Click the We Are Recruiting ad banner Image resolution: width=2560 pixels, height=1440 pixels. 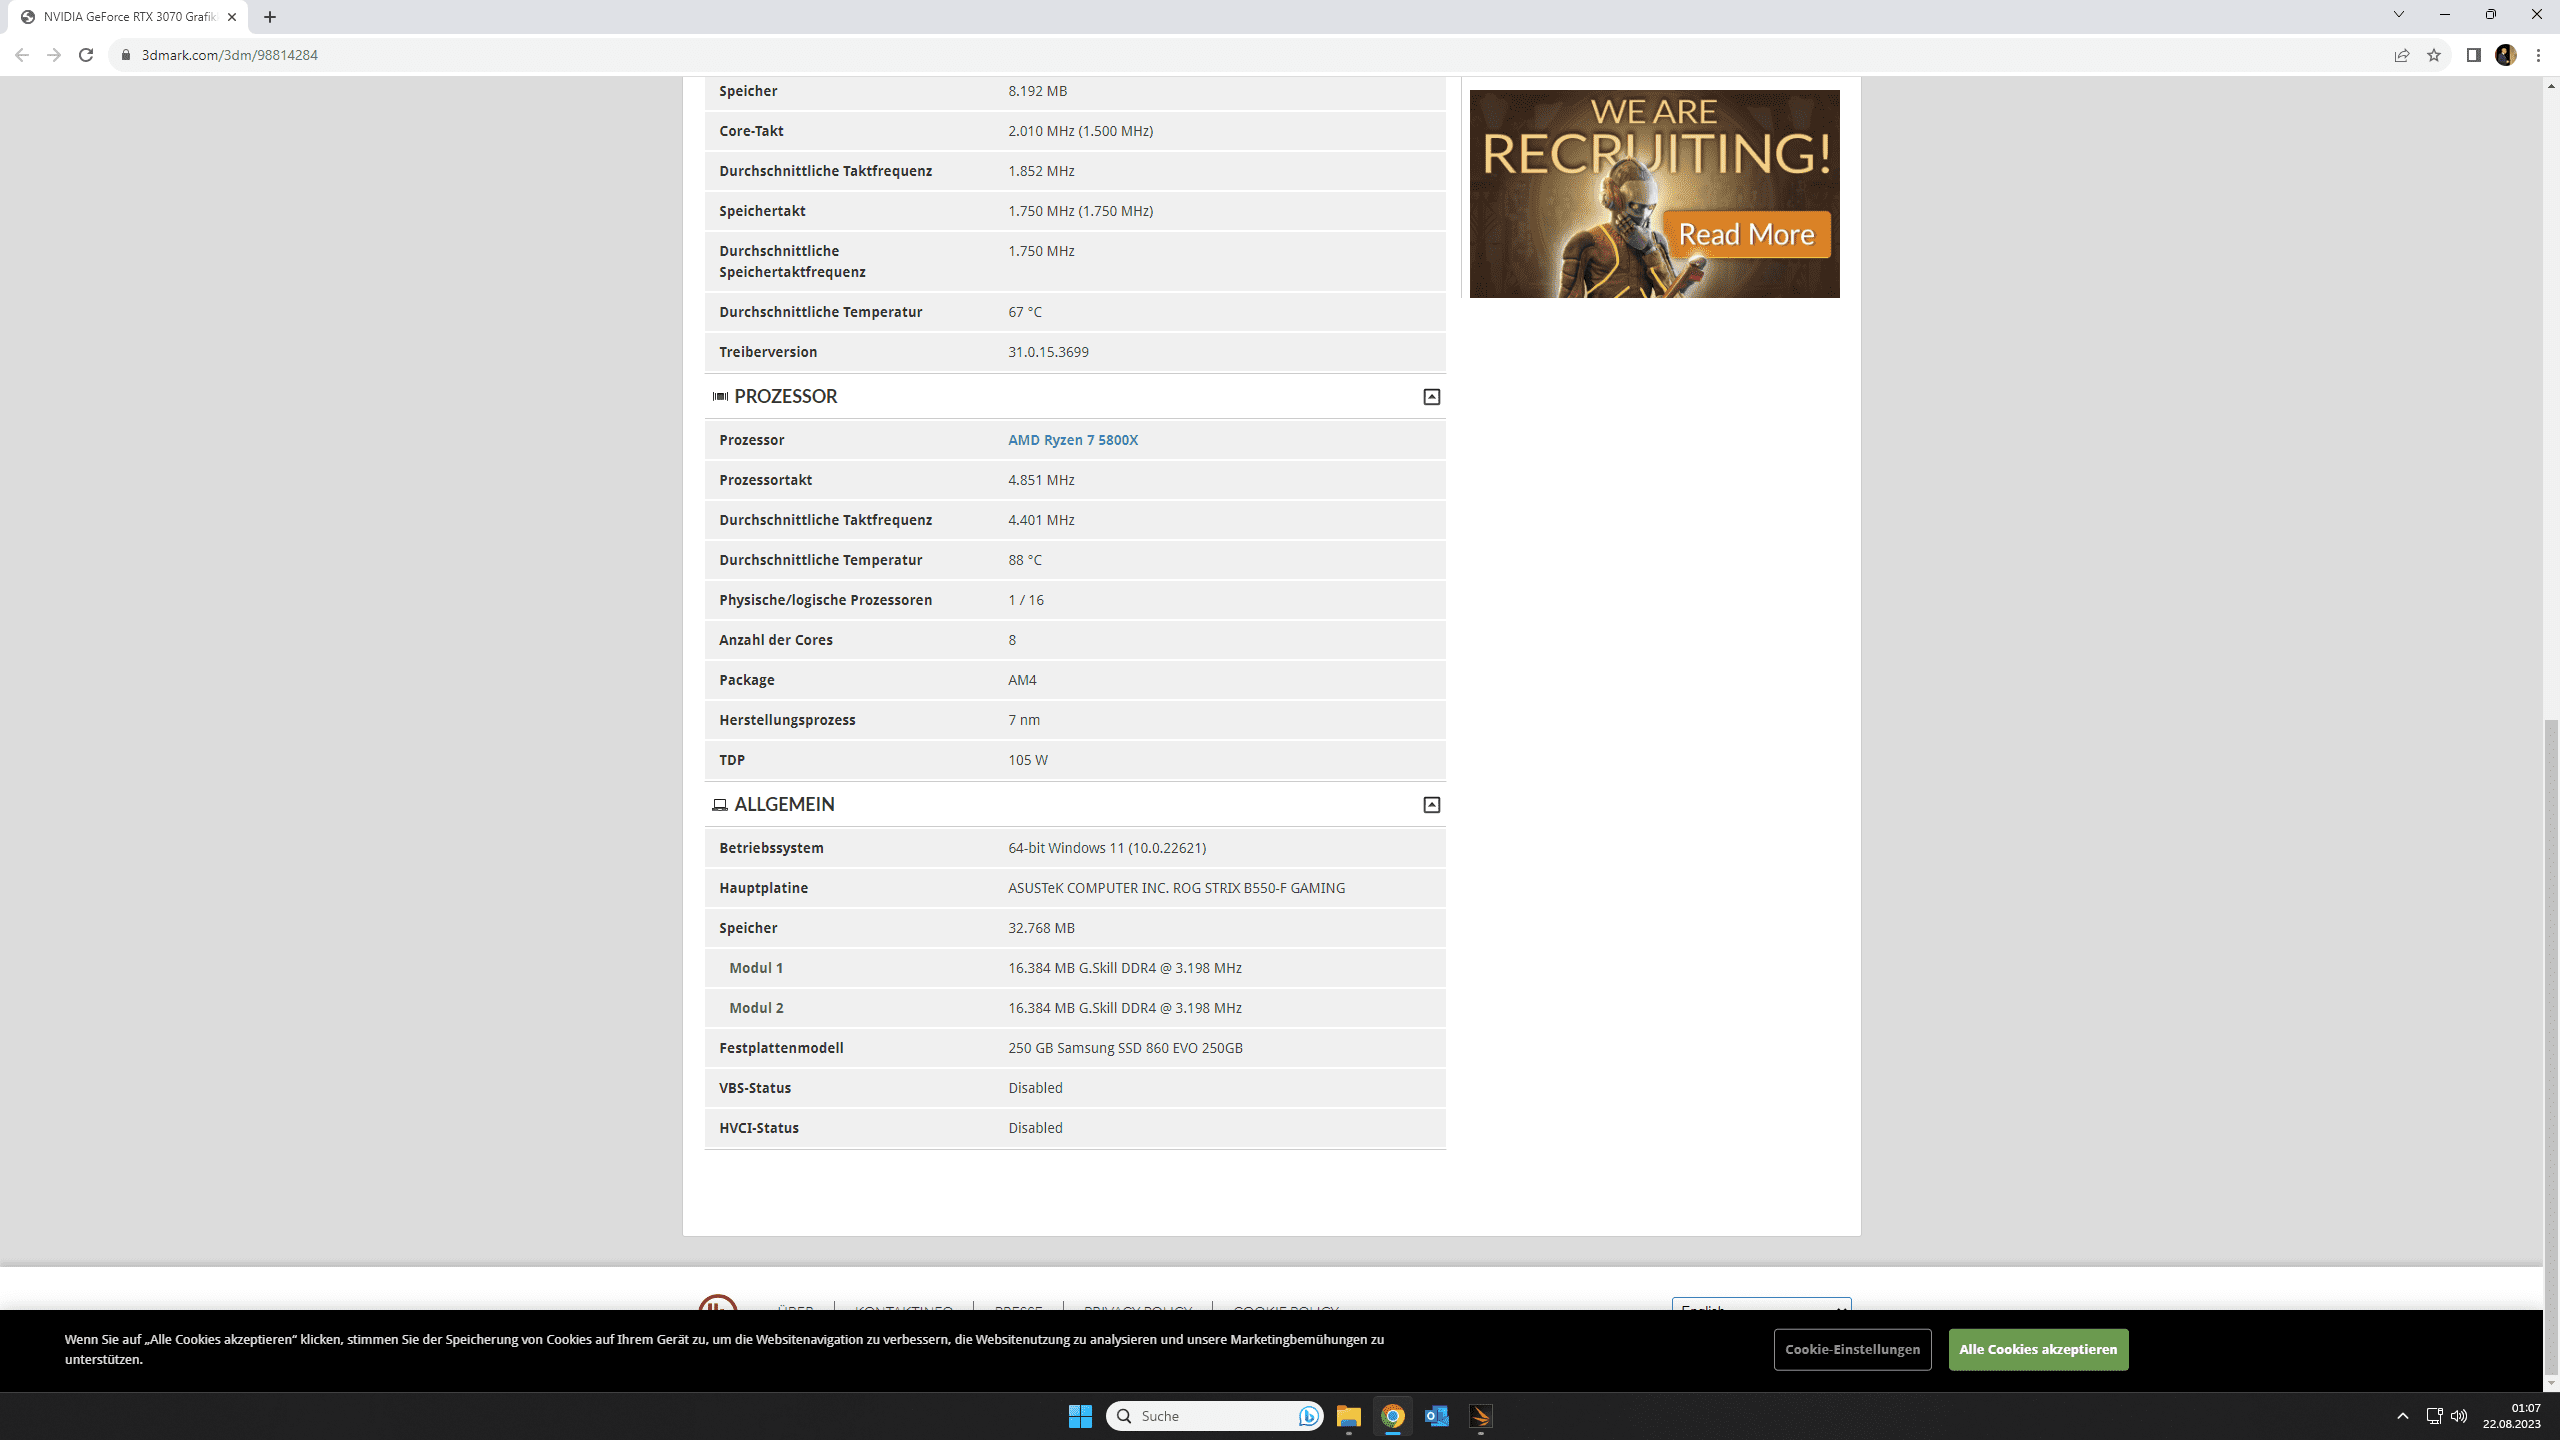tap(1654, 193)
